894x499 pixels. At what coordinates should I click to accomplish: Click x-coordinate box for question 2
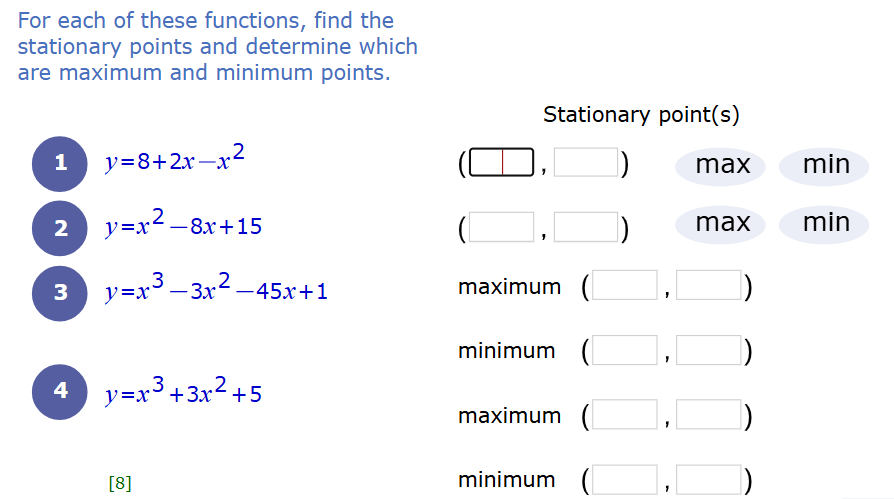point(502,228)
